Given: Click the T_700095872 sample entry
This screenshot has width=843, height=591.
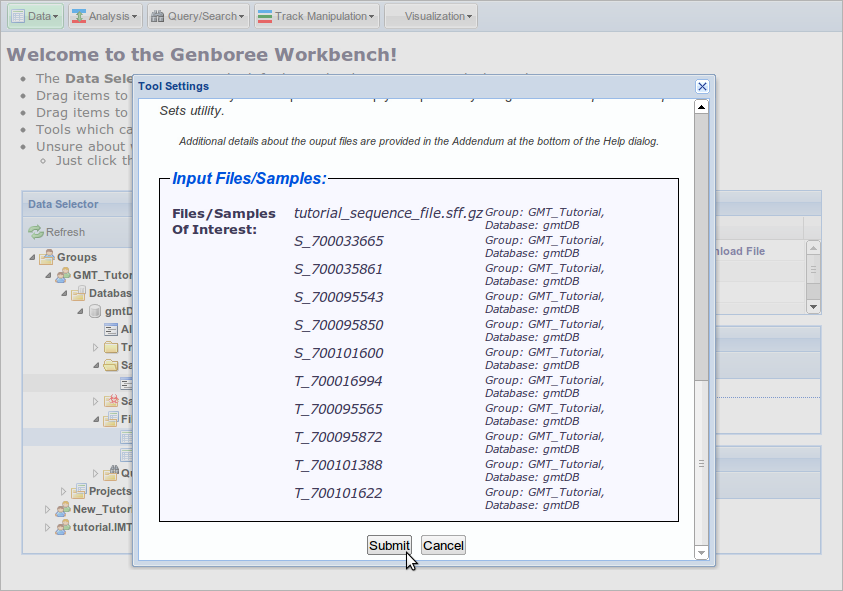Looking at the screenshot, I should [338, 437].
